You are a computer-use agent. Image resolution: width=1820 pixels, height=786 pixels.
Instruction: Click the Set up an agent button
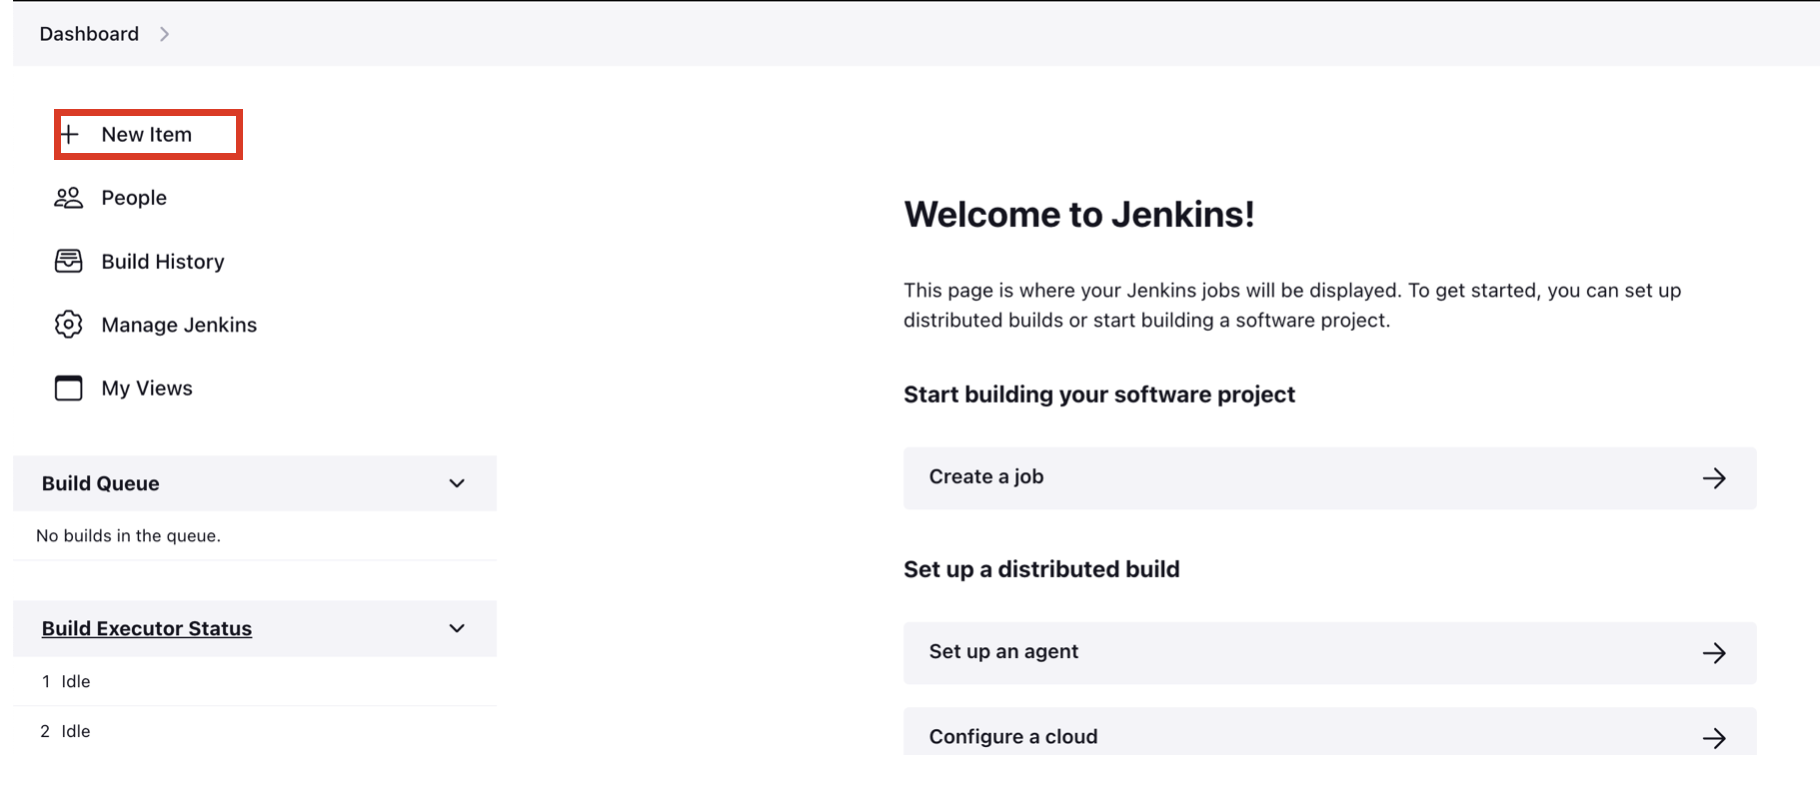pos(1330,653)
